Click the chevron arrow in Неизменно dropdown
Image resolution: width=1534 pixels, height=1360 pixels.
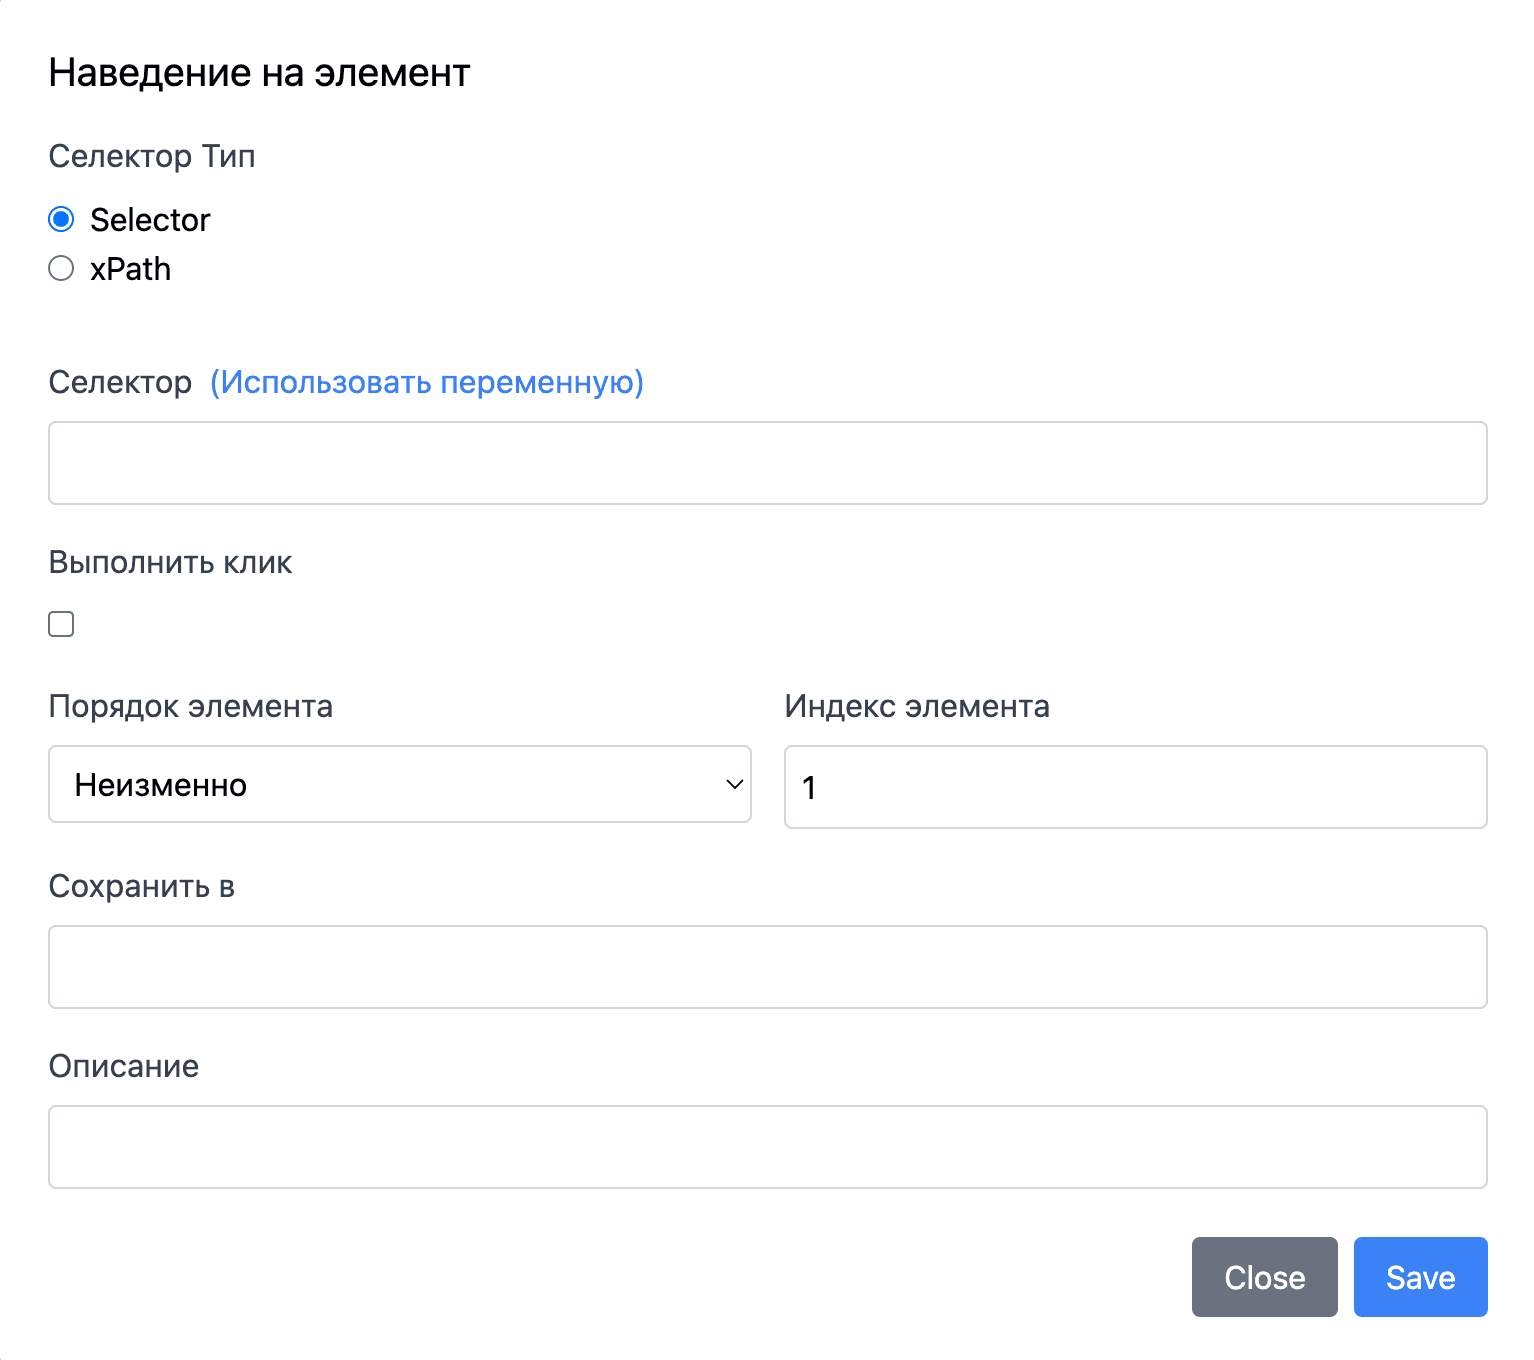click(734, 785)
